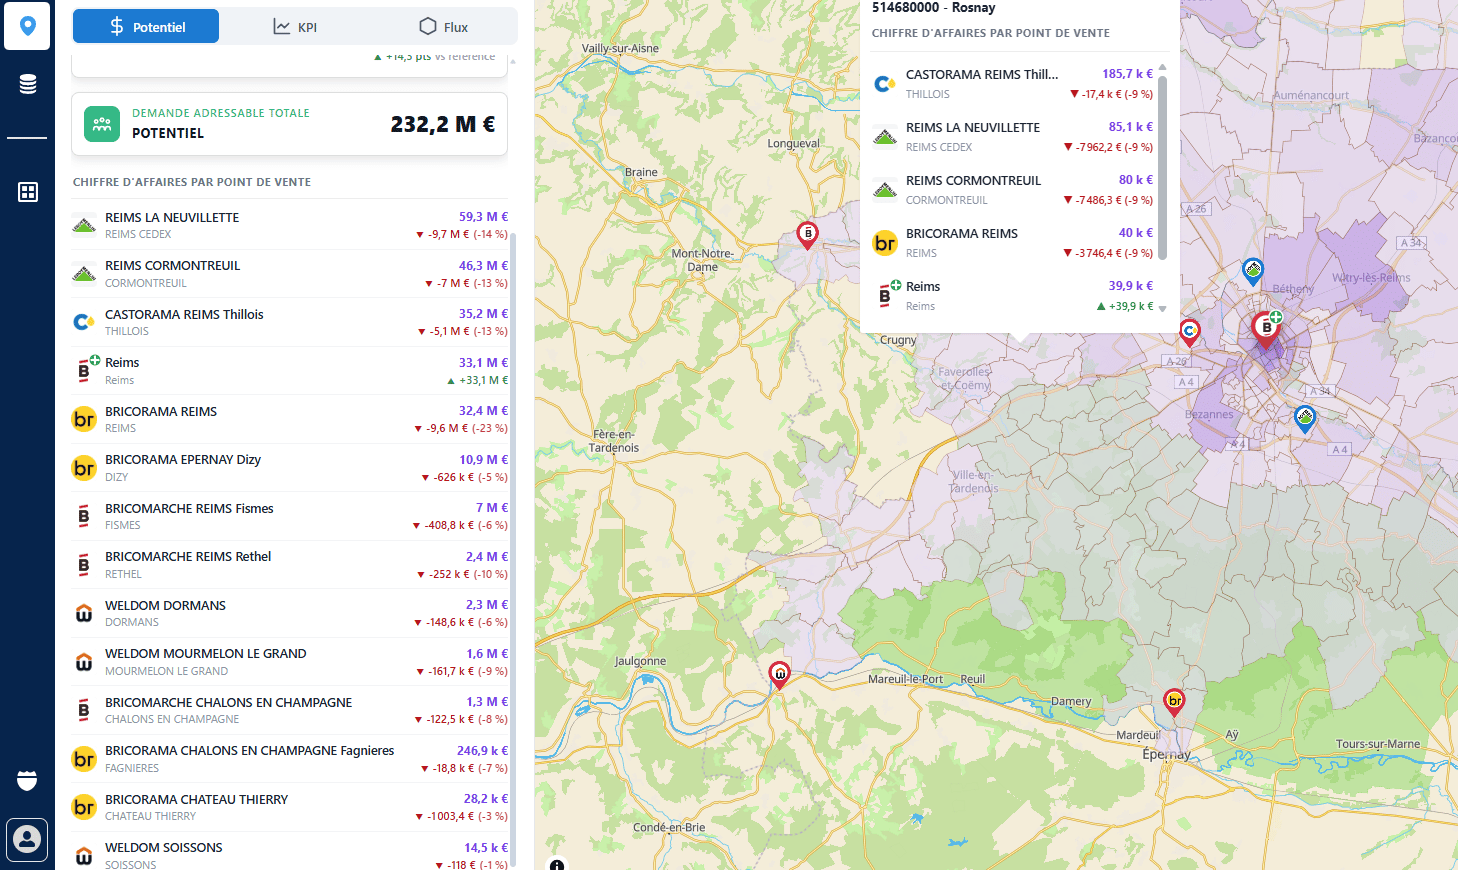Screen dimensions: 1458x870
Task: Switch to the KPI tab
Action: (295, 27)
